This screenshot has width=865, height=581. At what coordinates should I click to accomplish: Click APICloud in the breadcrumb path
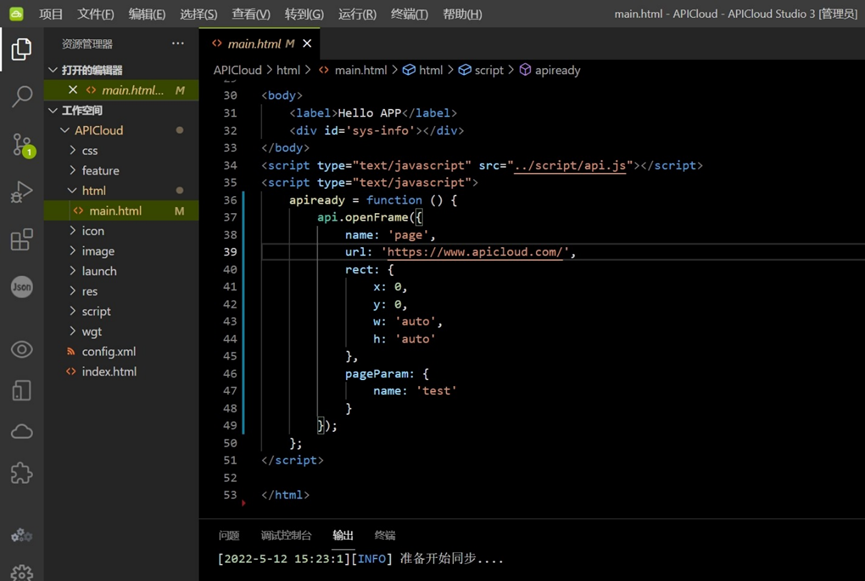pyautogui.click(x=237, y=70)
